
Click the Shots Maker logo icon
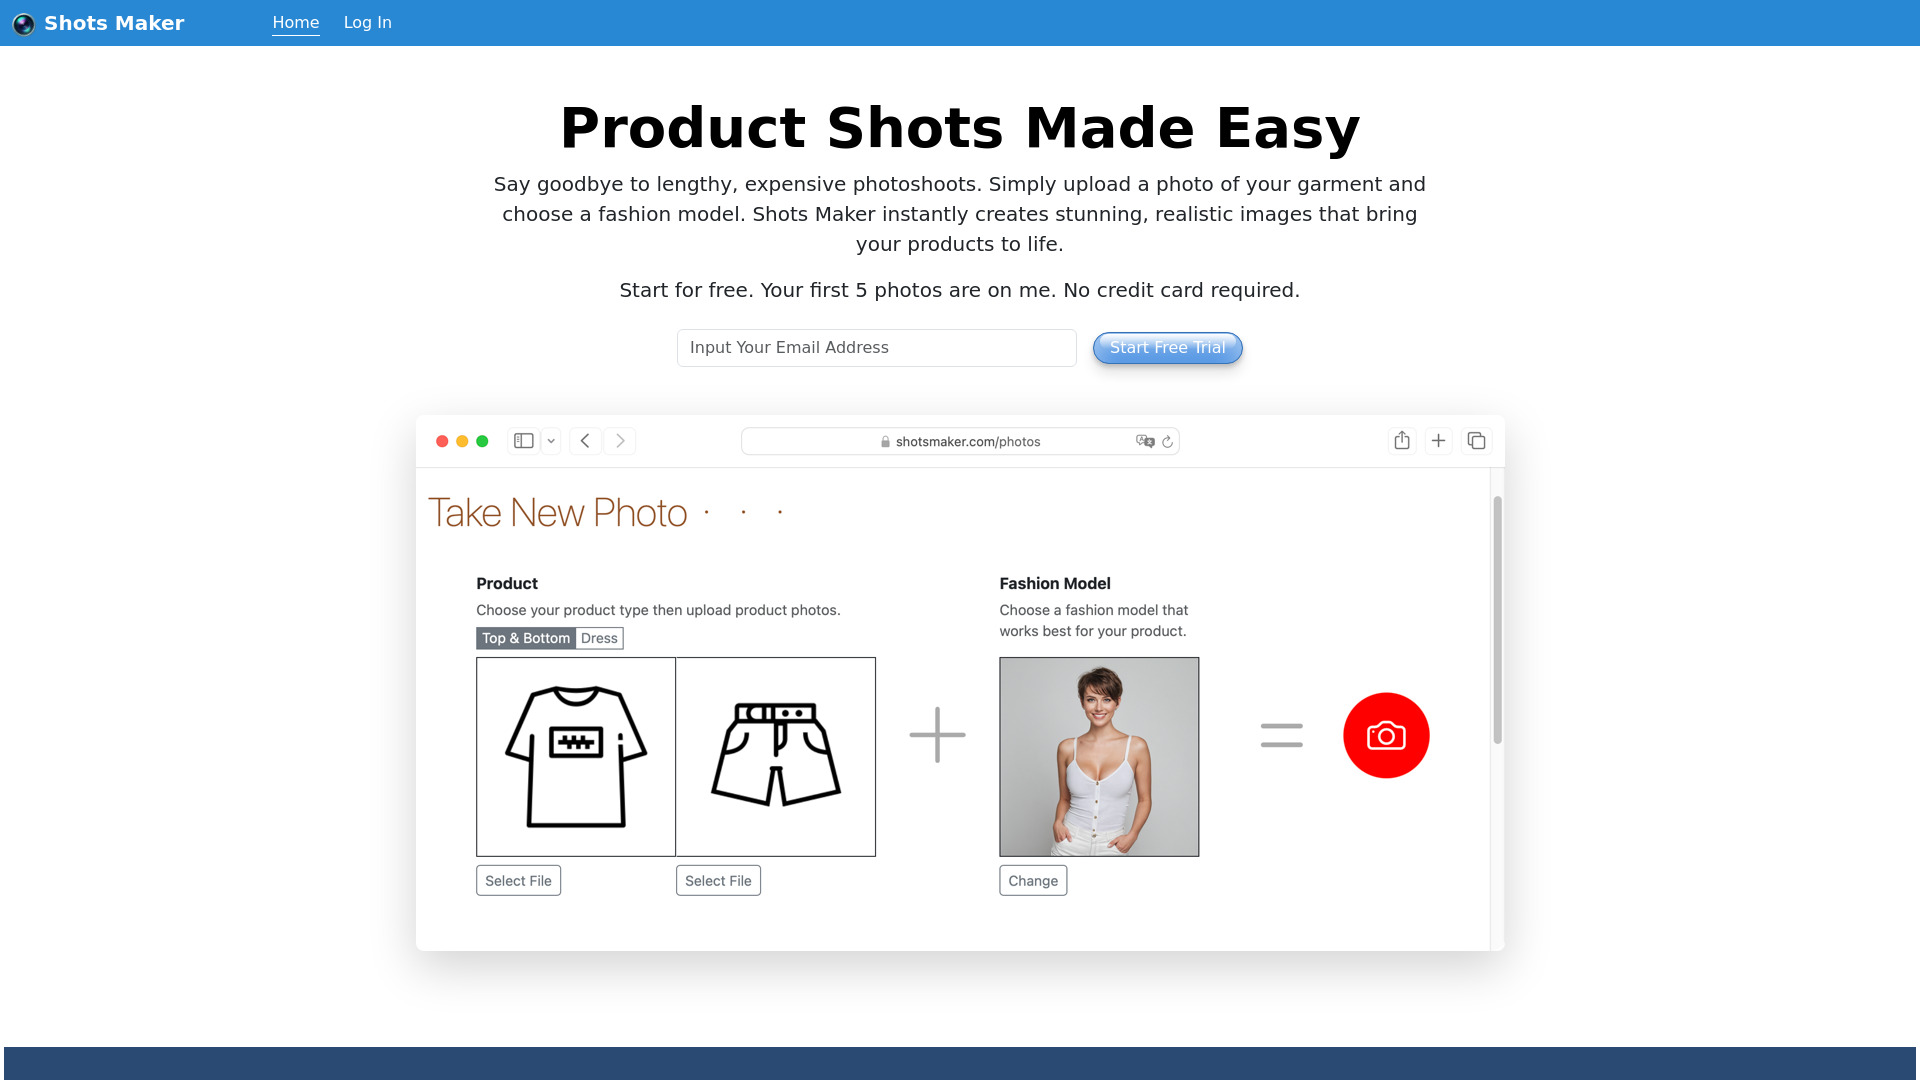pos(24,22)
